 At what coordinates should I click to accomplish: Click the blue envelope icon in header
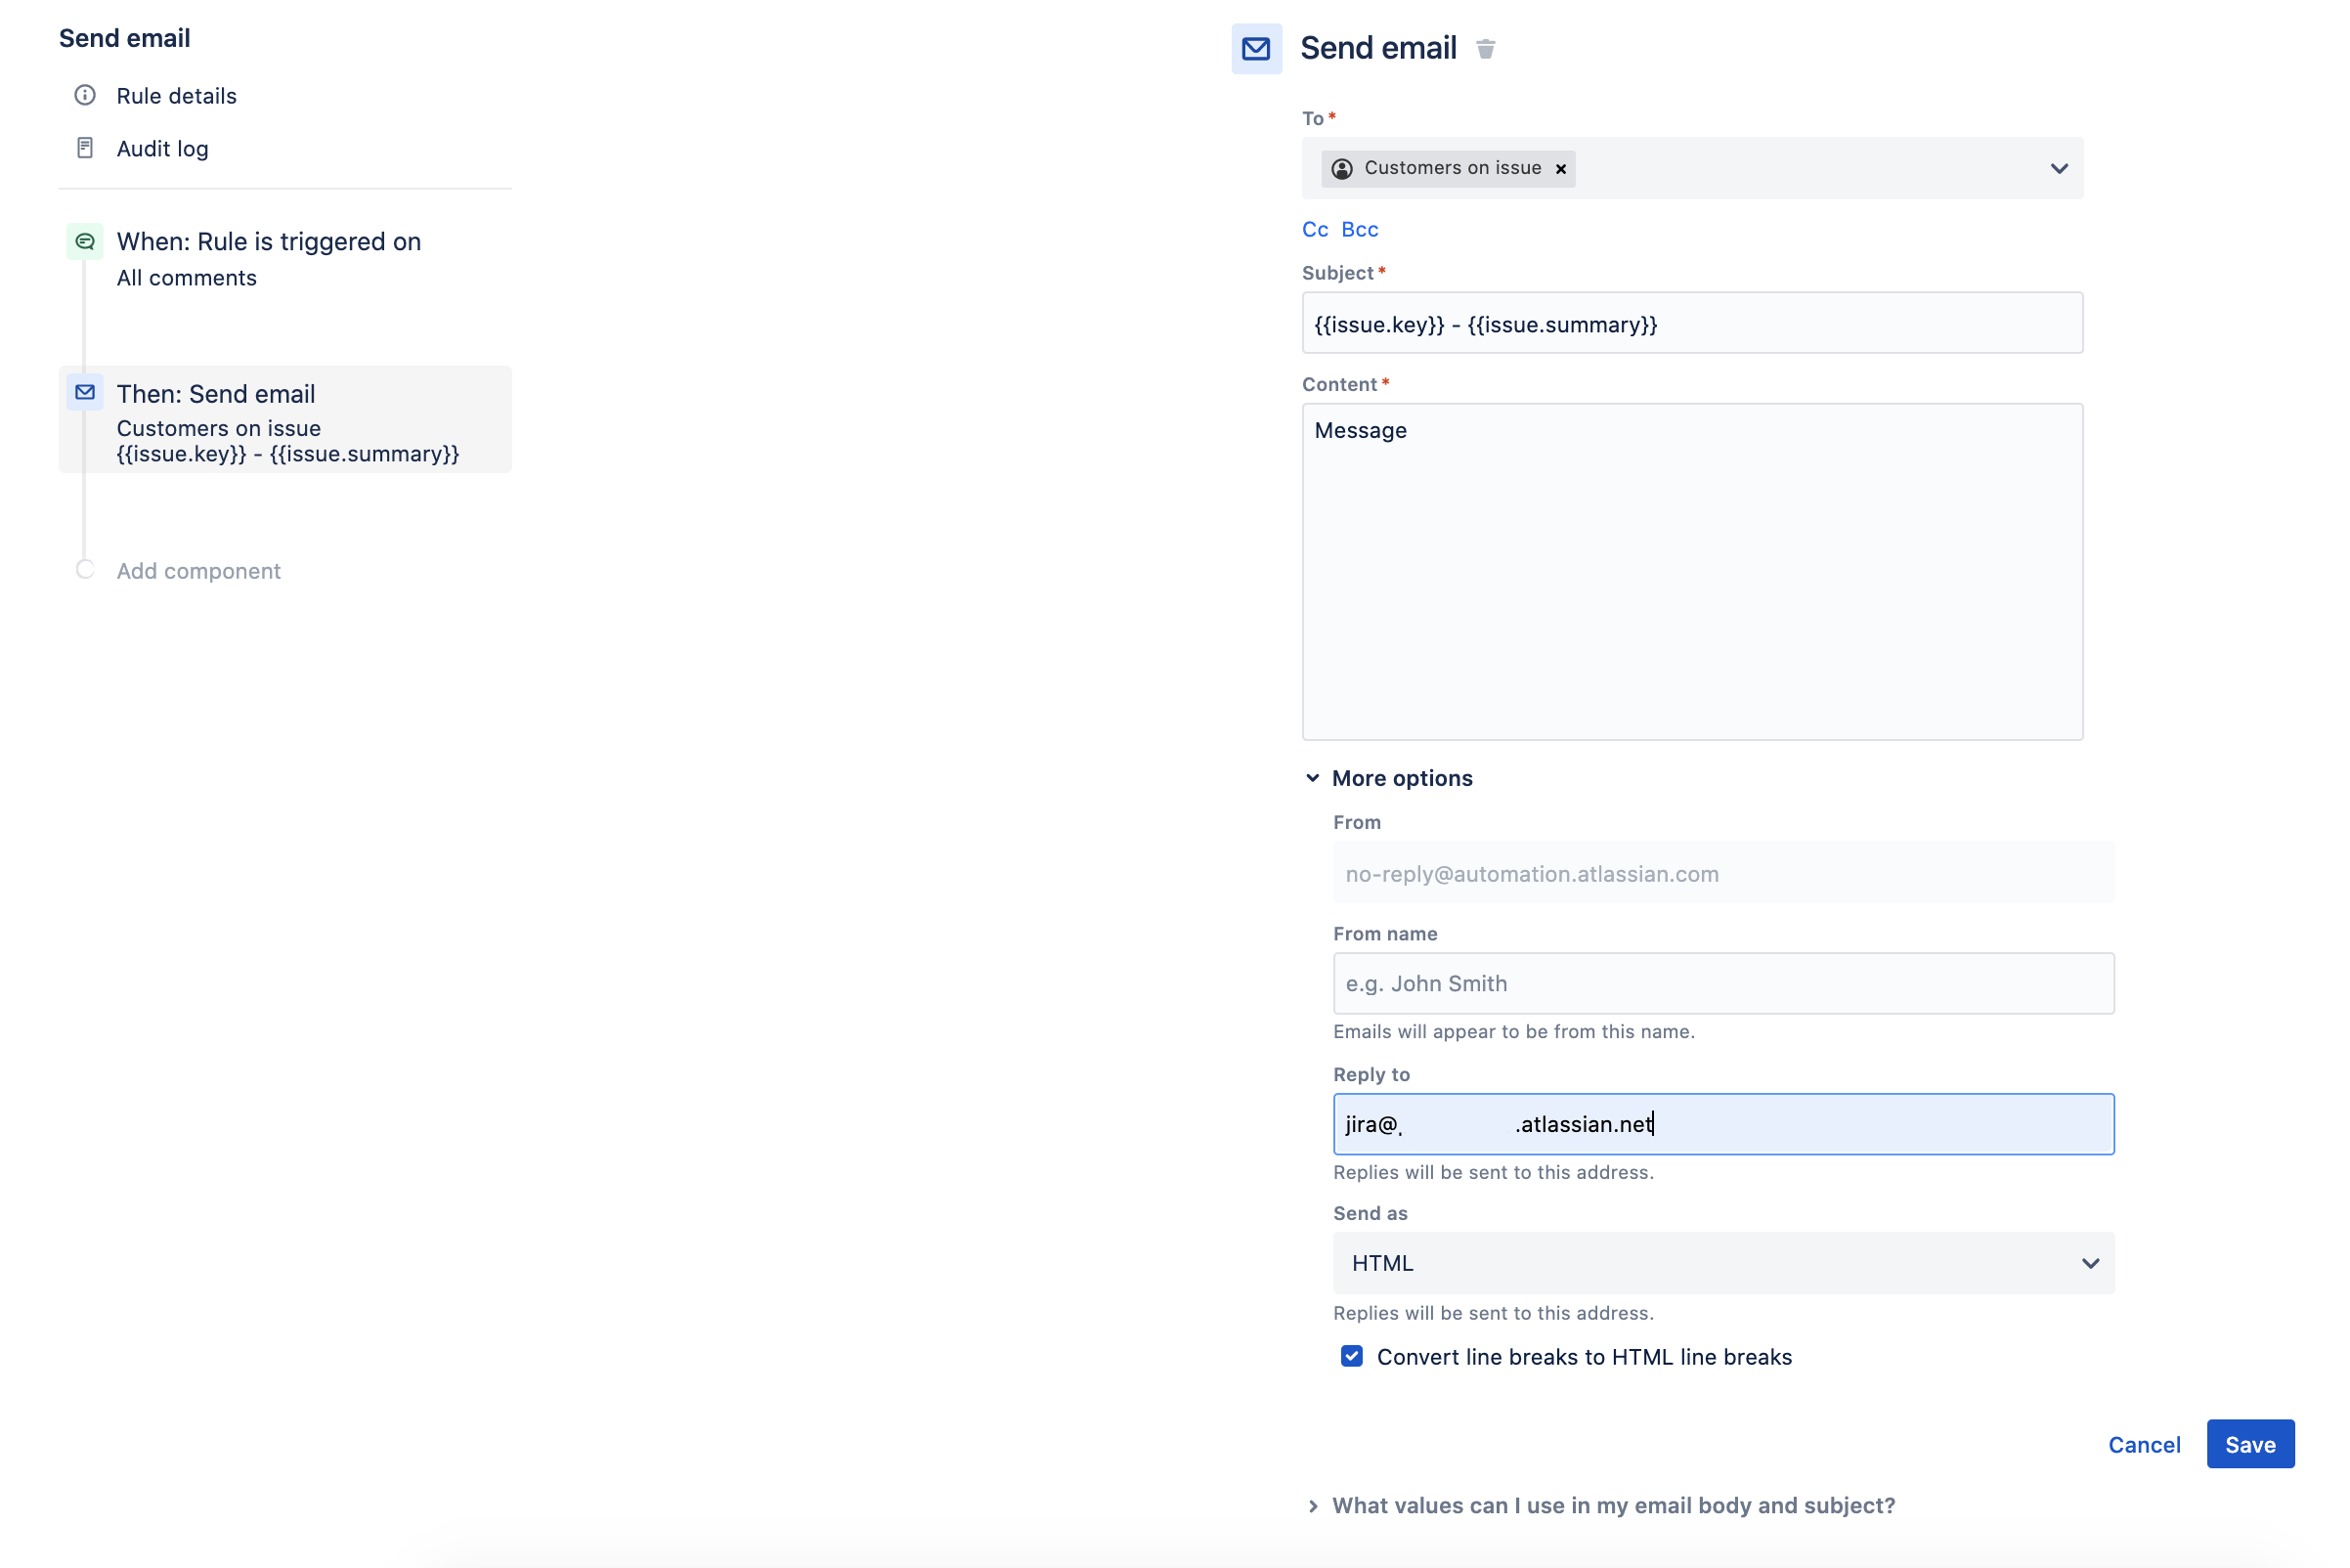point(1256,49)
